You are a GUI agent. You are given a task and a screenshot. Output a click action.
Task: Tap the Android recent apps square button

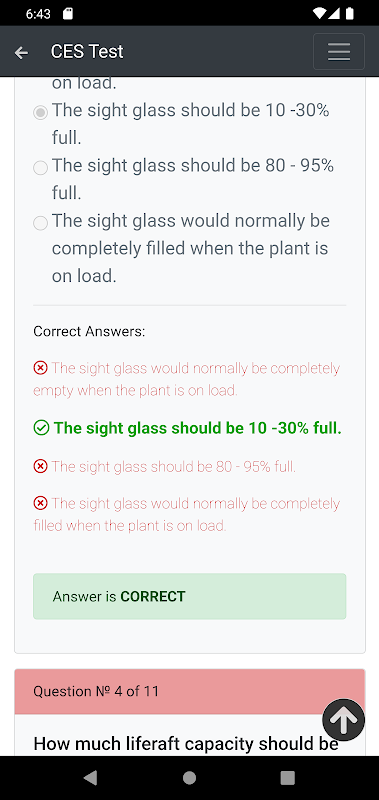coord(288,778)
